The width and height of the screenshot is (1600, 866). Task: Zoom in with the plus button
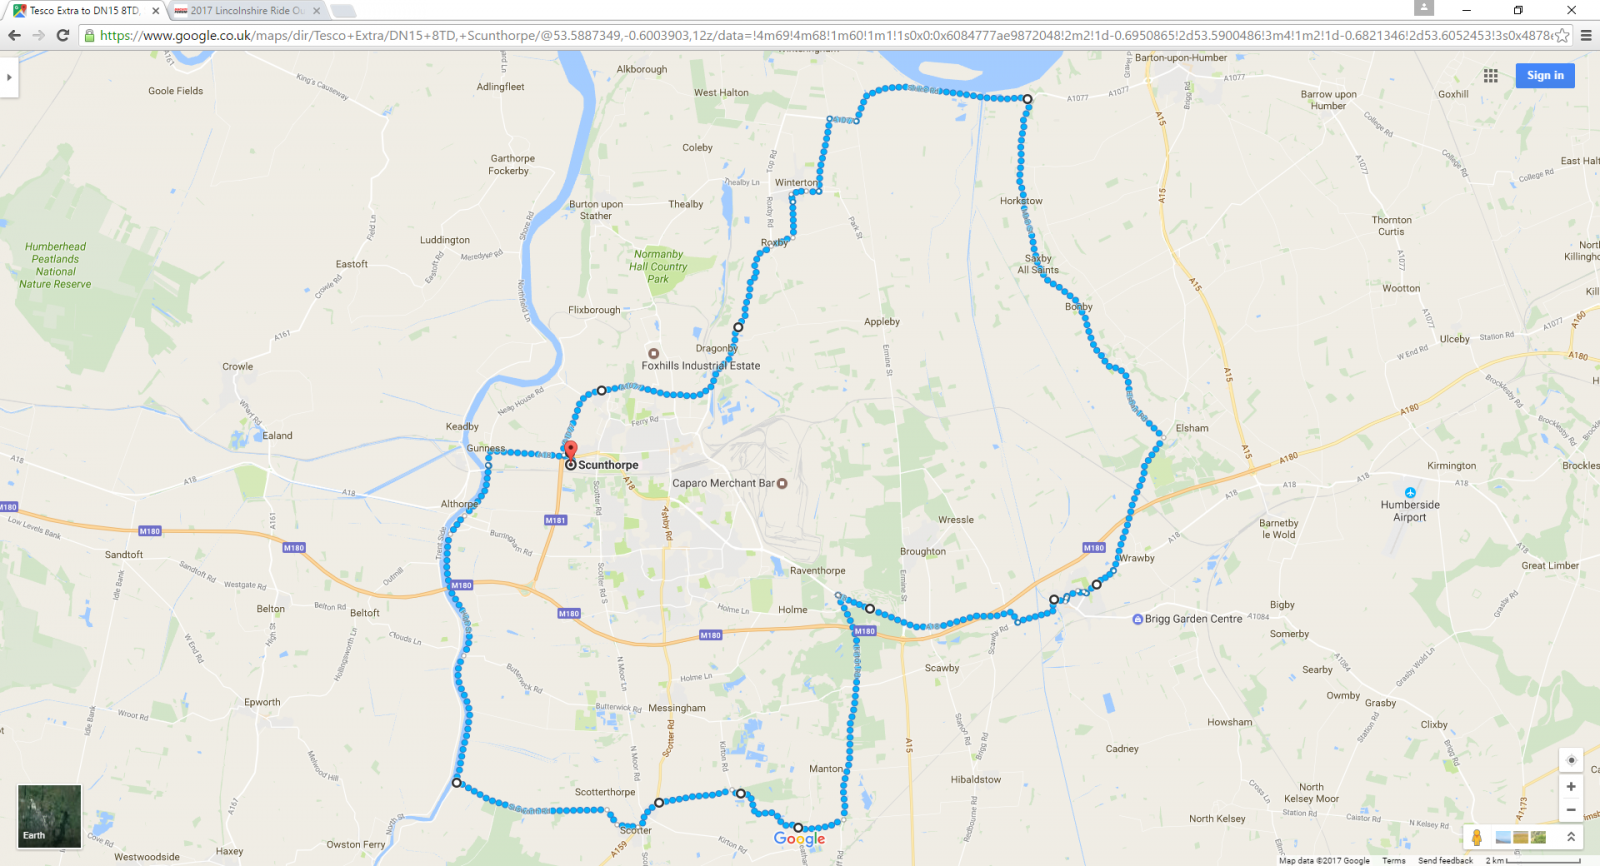(1571, 787)
